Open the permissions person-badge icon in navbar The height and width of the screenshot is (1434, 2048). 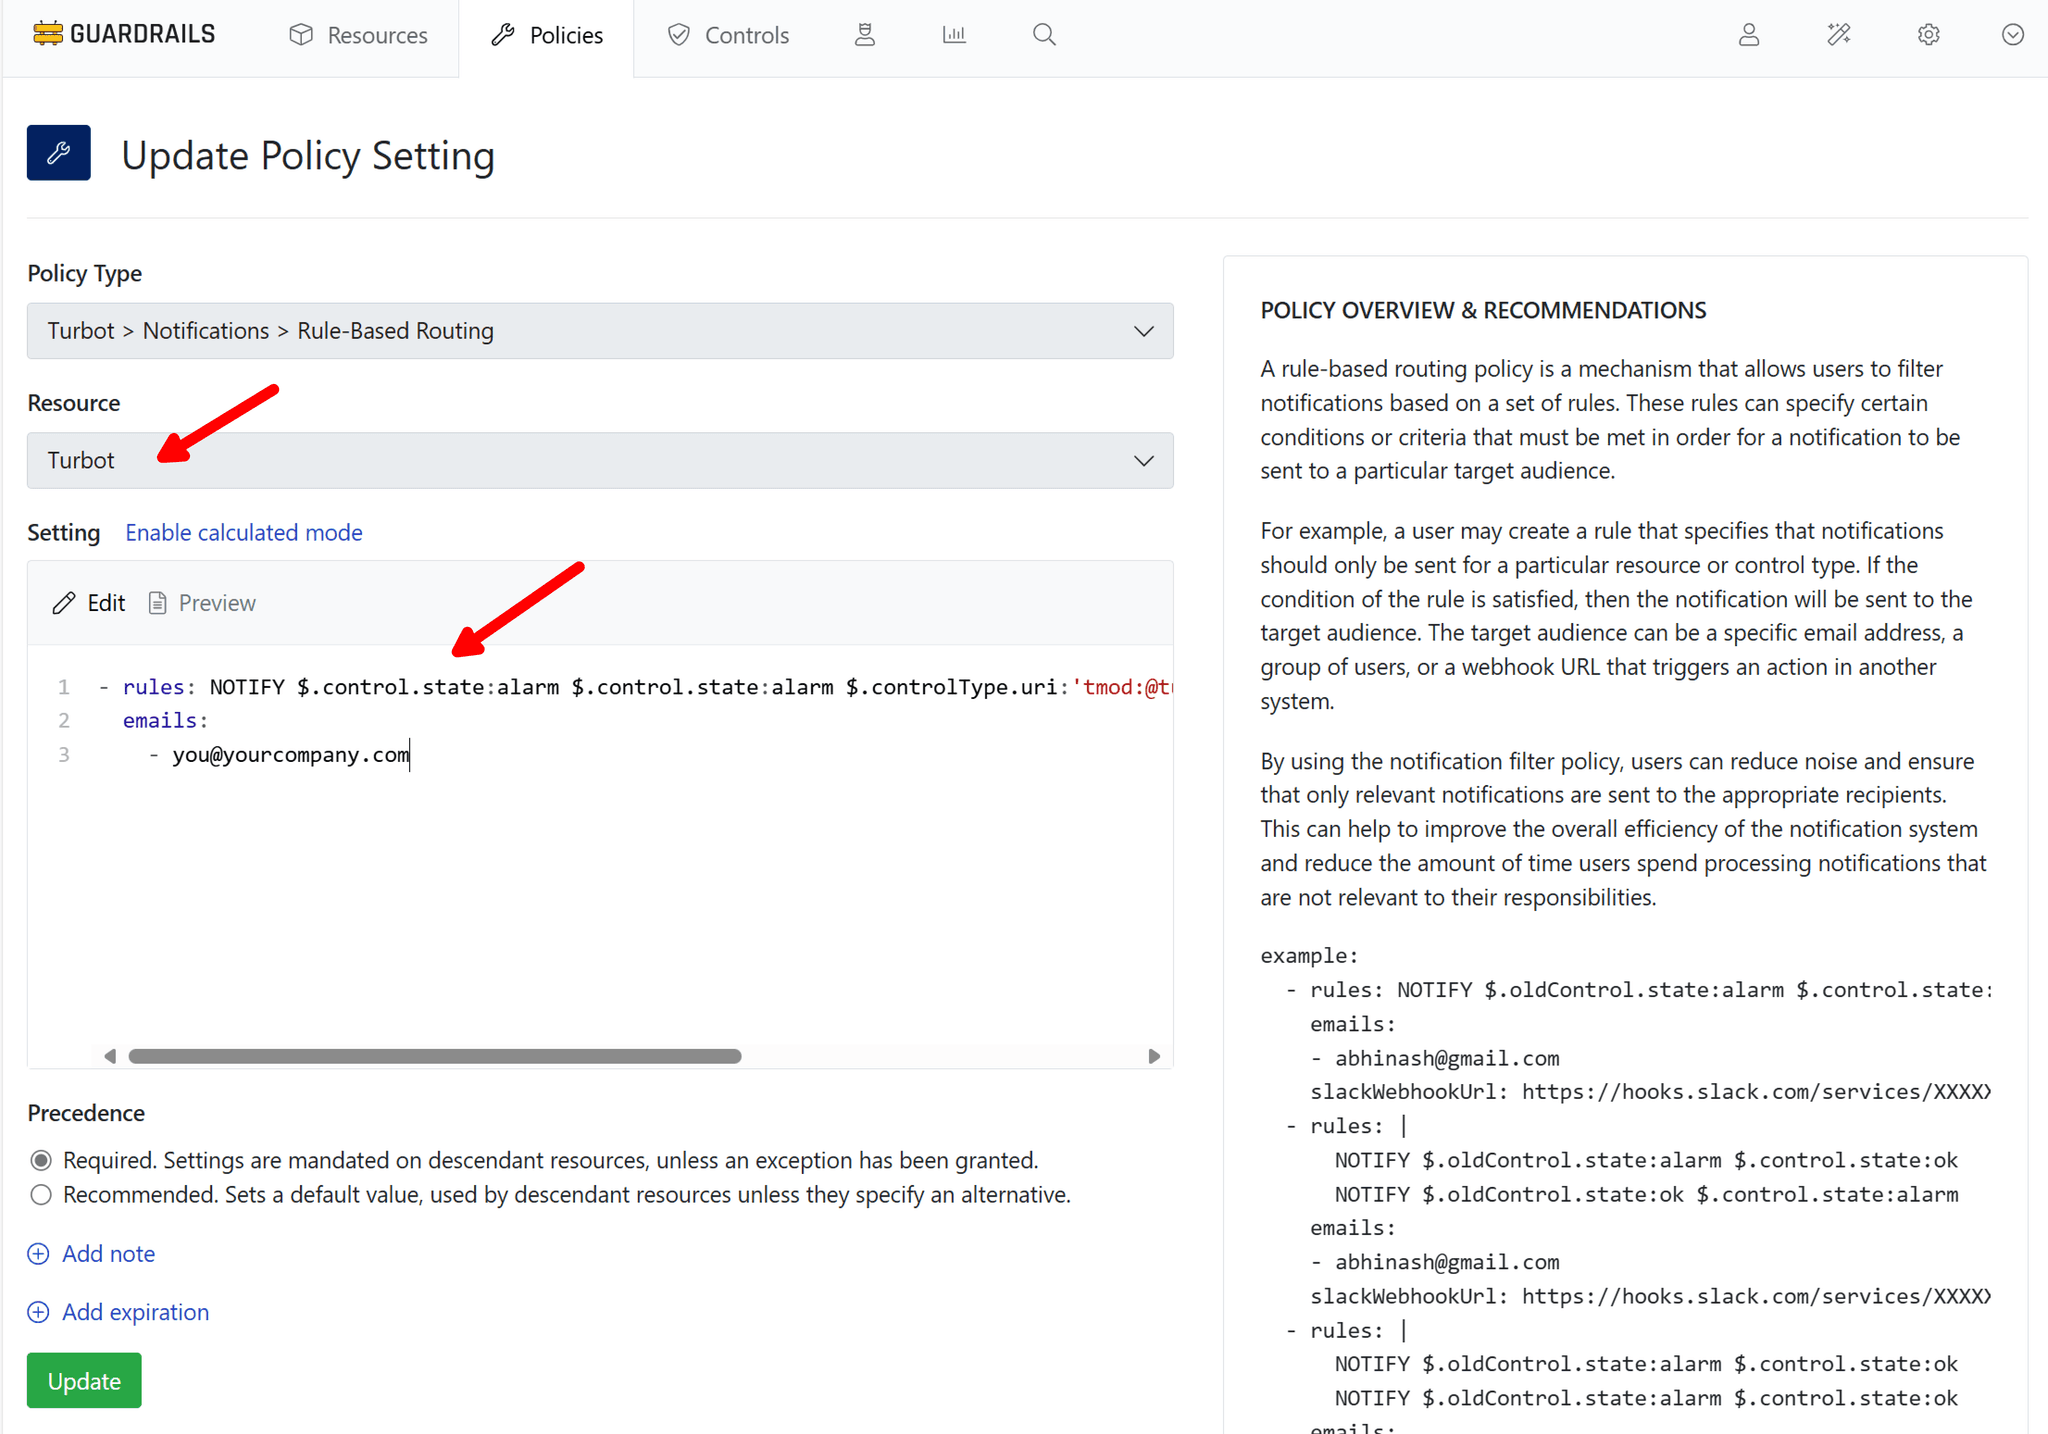(865, 35)
